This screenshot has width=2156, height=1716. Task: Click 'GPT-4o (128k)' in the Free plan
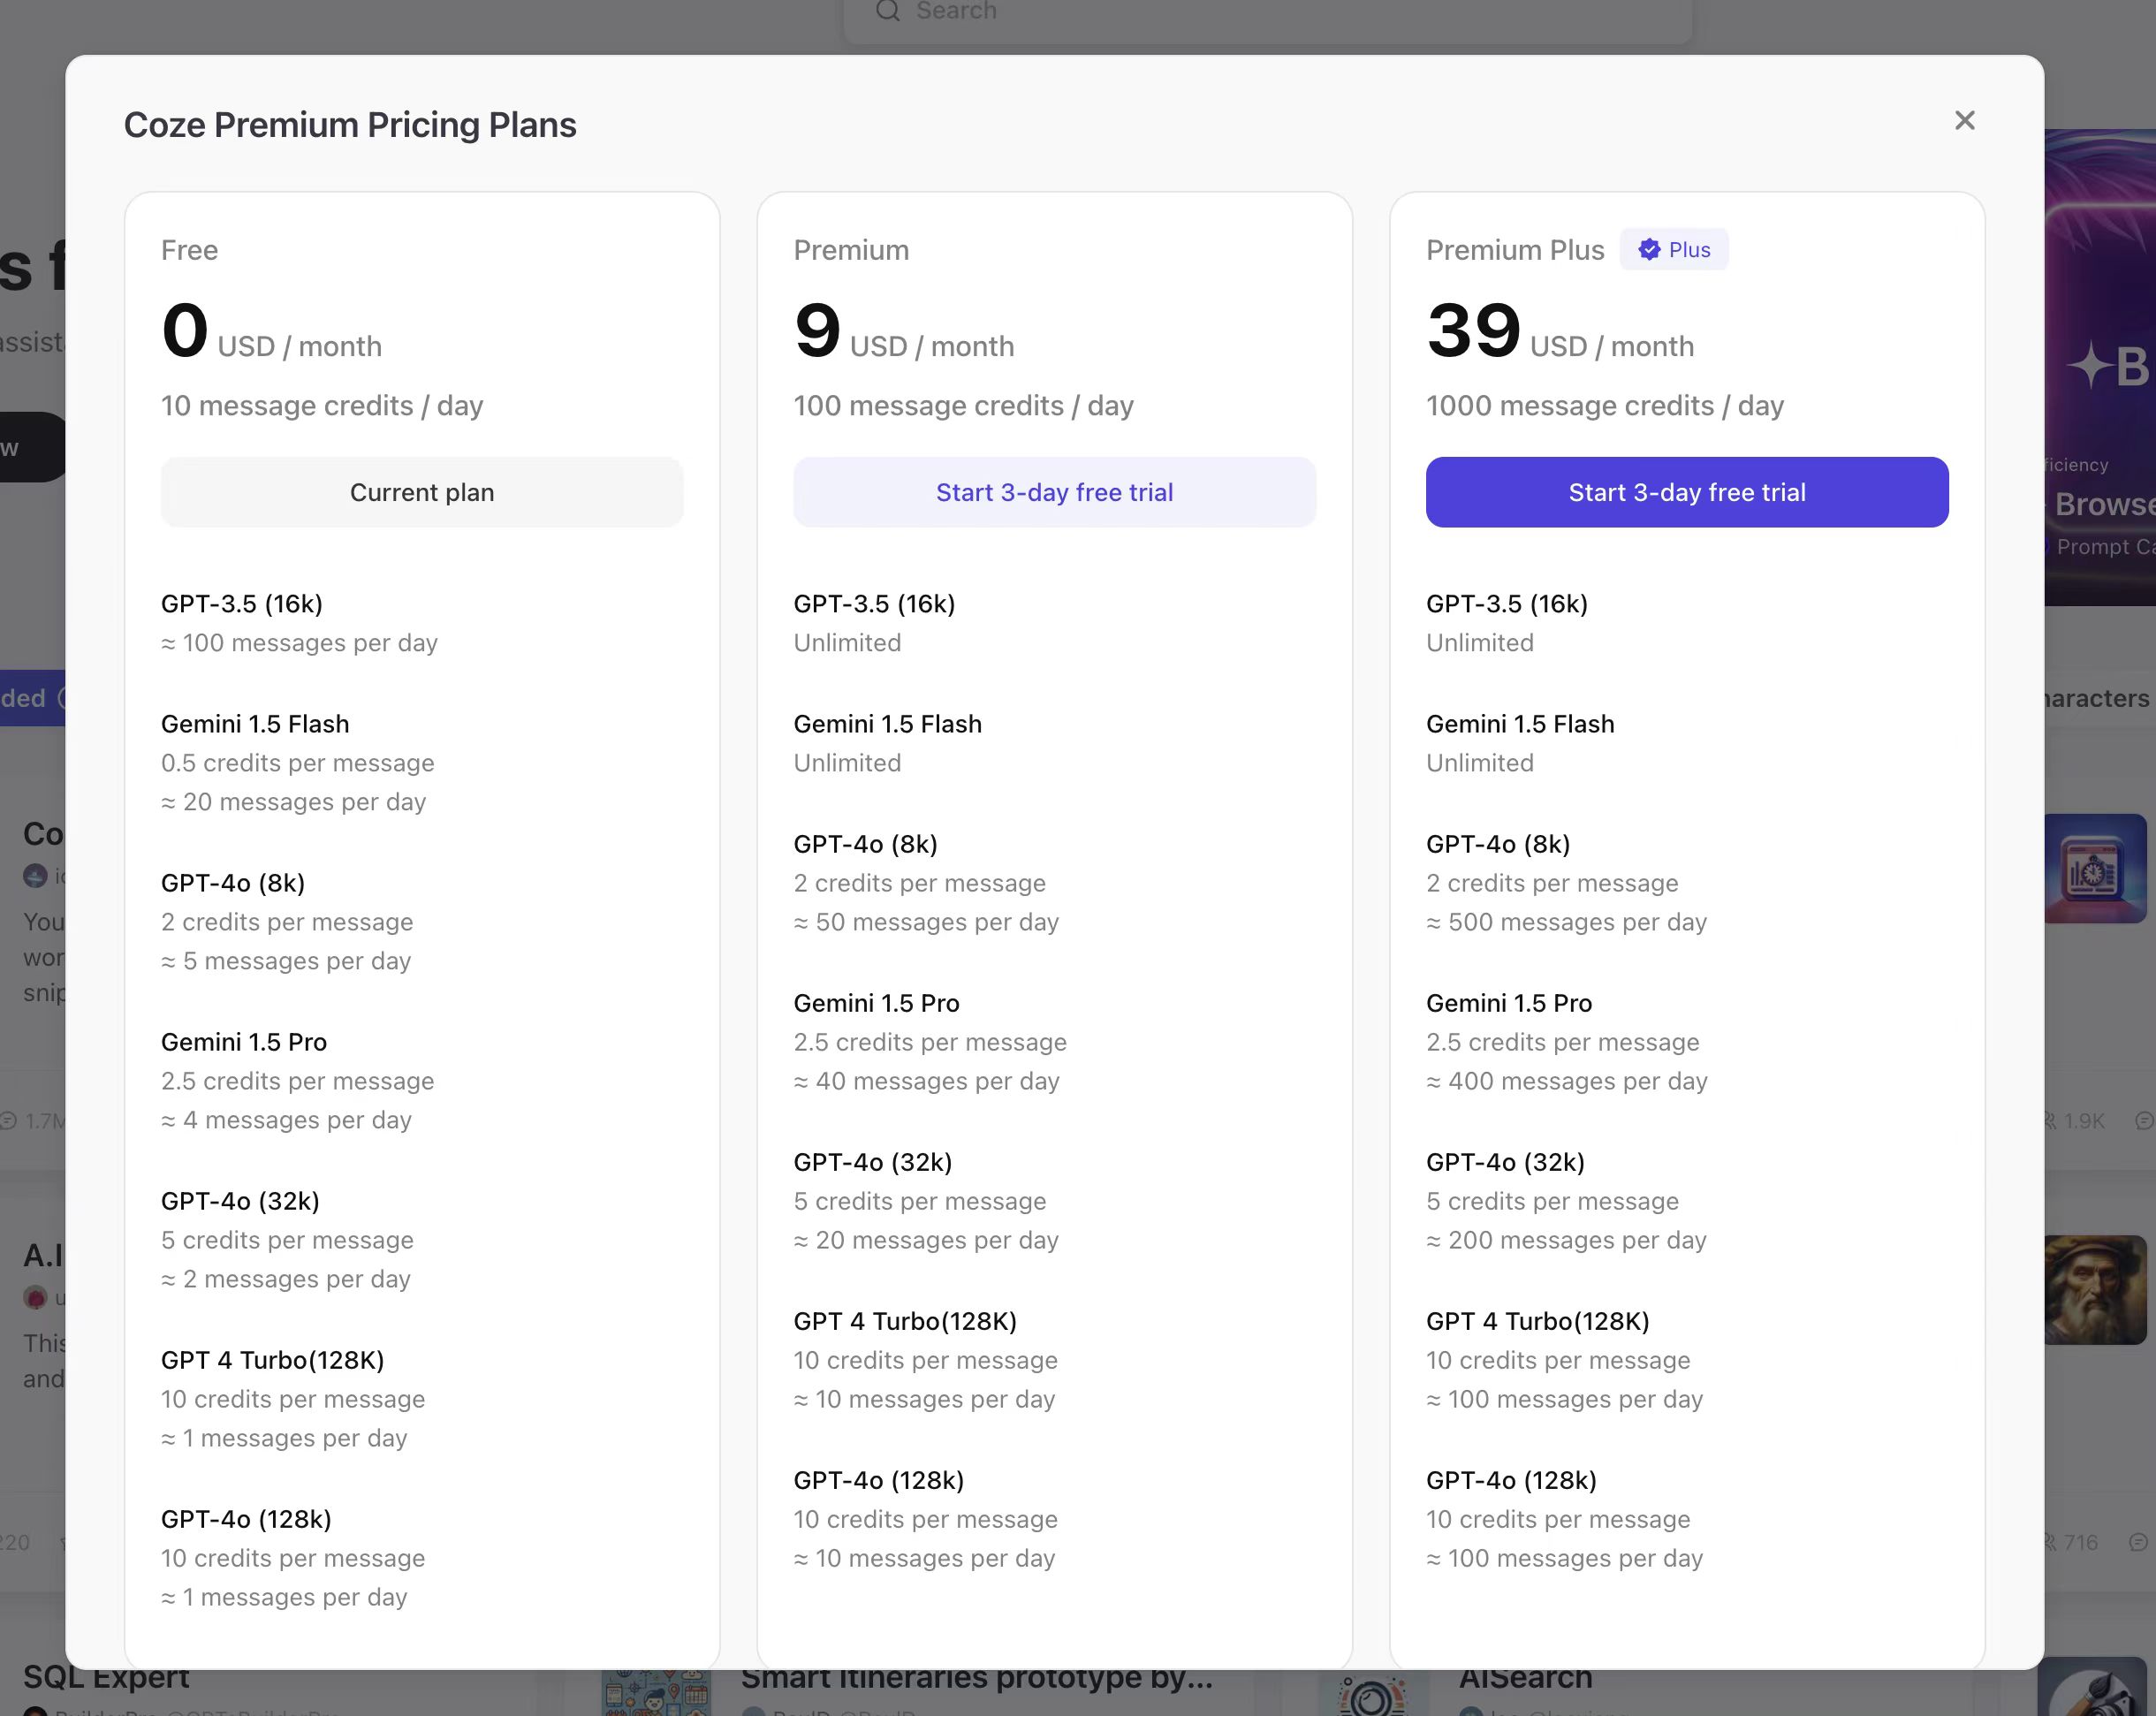pyautogui.click(x=246, y=1519)
